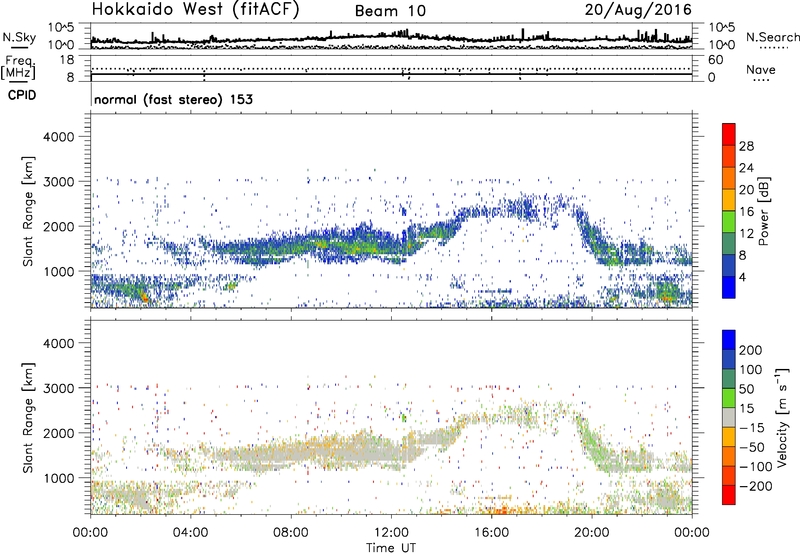The width and height of the screenshot is (800, 554).
Task: Click the Slant Range [km] label of the velocity panel
Action: 28,417
